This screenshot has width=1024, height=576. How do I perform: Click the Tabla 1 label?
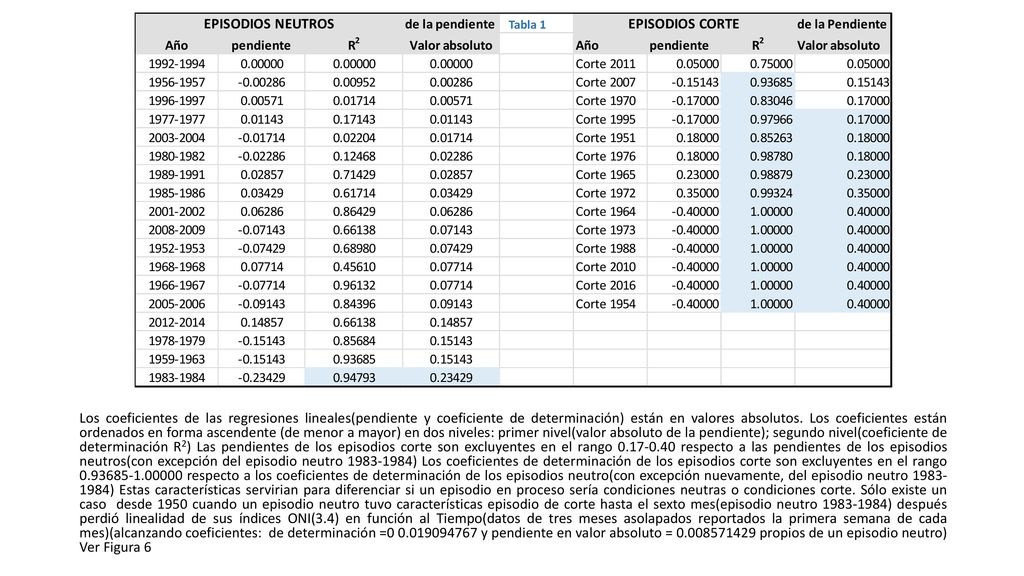point(526,25)
